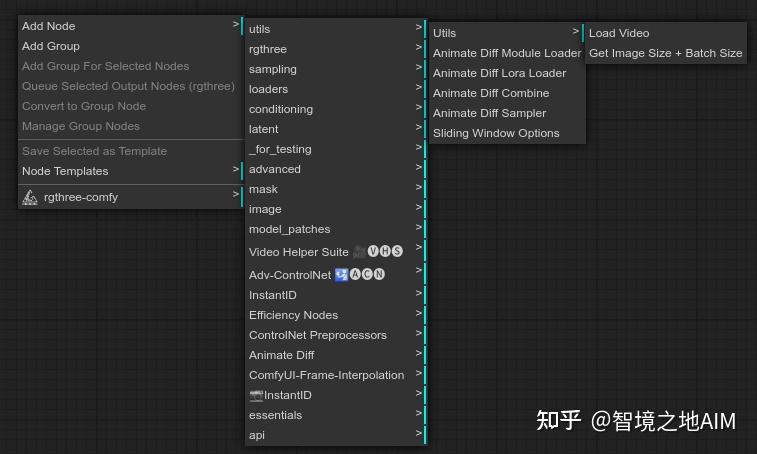Screen dimensions: 757x454
Task: Open the essentials category
Action: click(336, 415)
